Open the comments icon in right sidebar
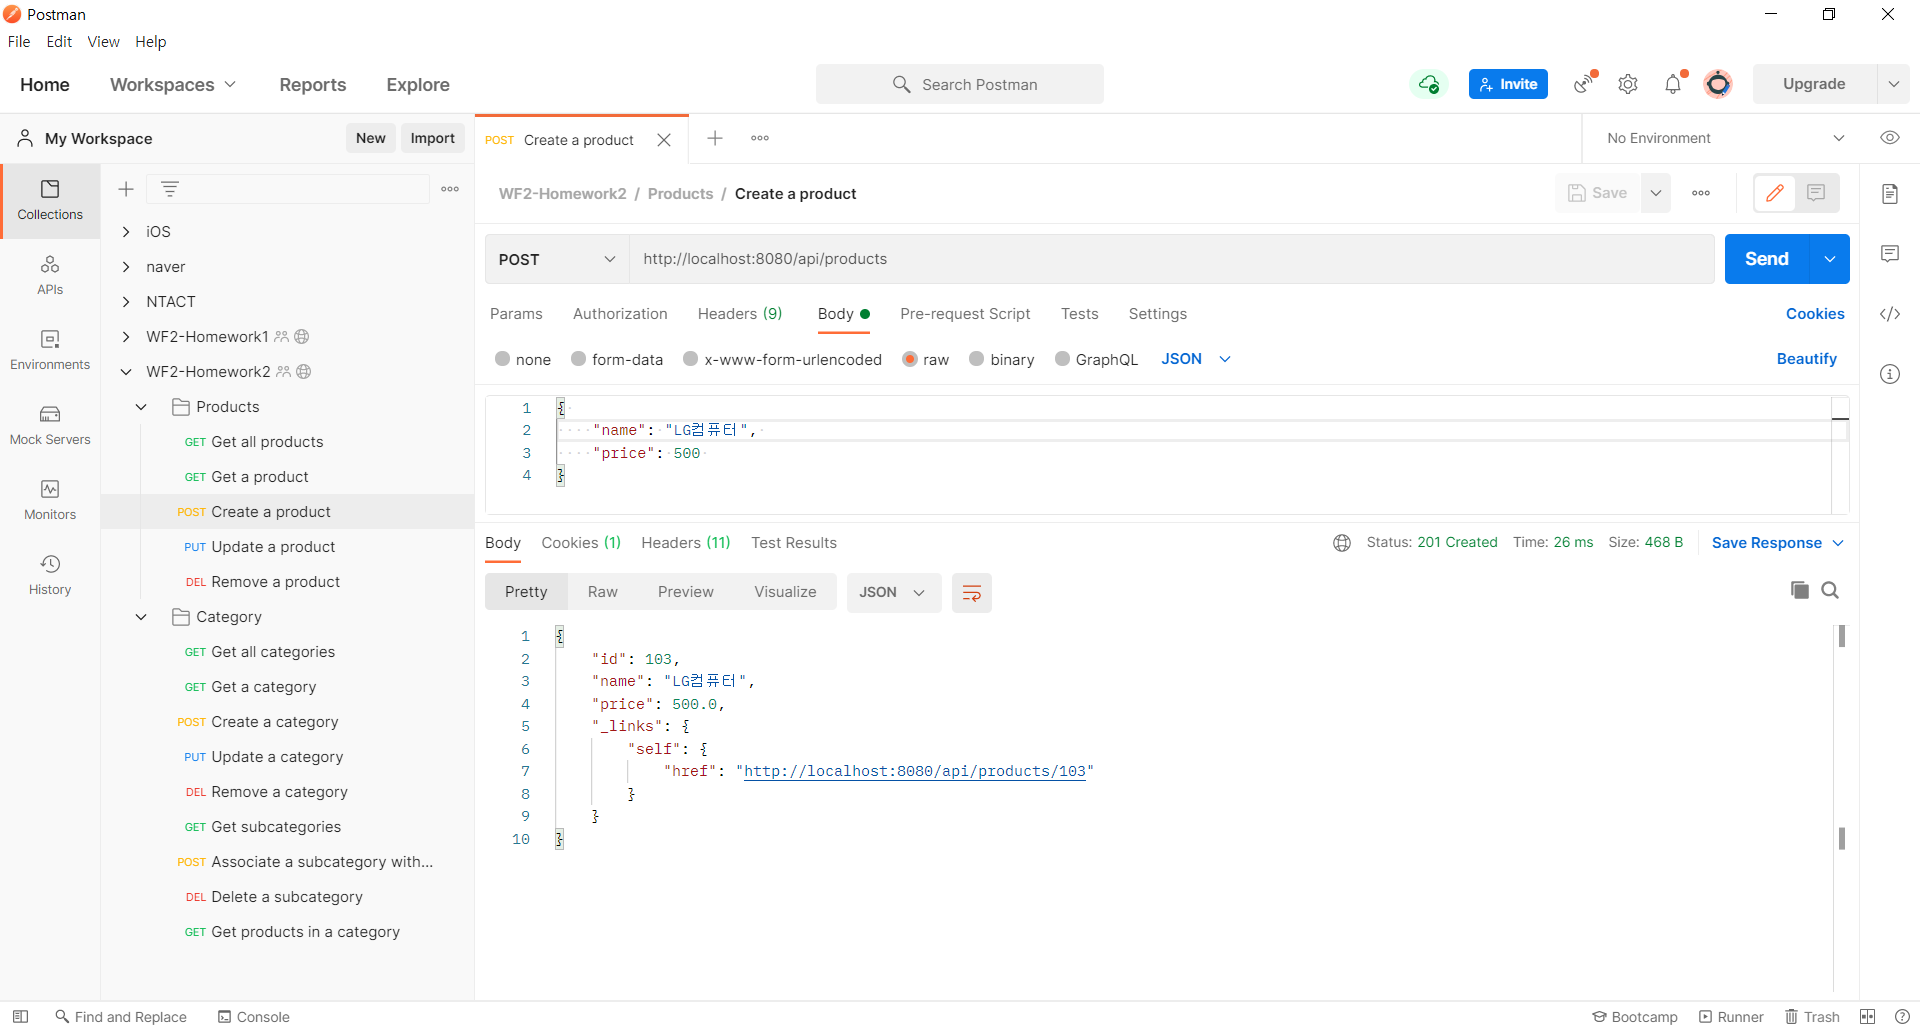The height and width of the screenshot is (1028, 1920). tap(1890, 254)
